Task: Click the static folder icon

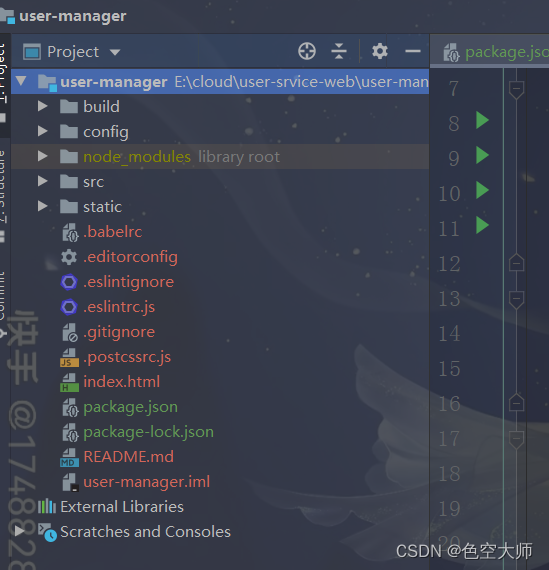Action: (69, 206)
